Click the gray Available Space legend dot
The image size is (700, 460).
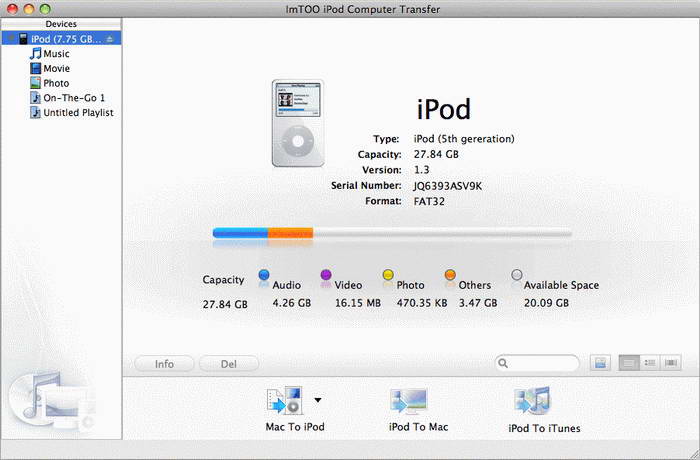pos(517,274)
